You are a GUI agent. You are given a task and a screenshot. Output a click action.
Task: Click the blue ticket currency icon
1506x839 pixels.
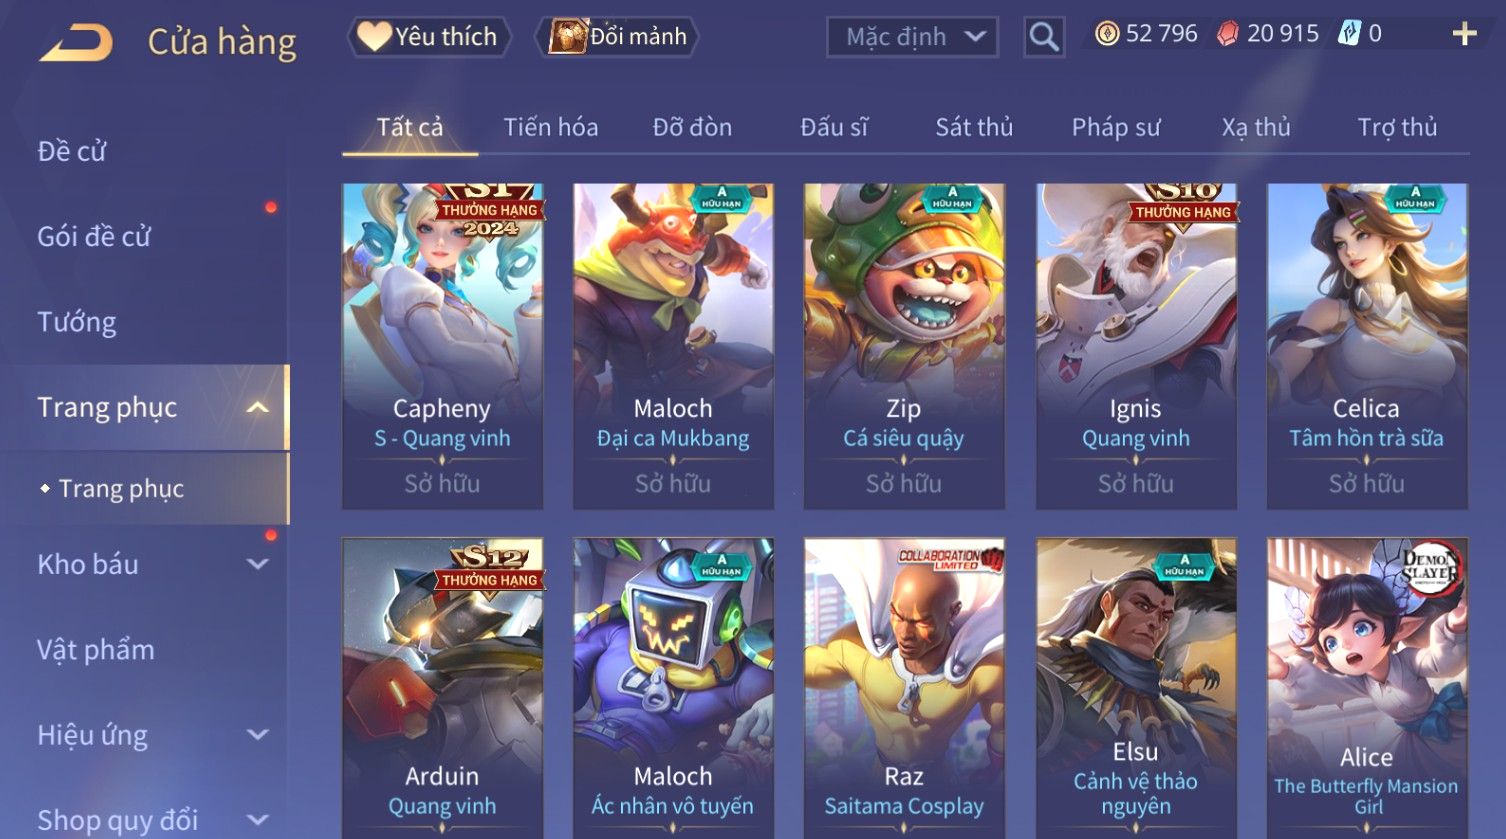pos(1349,34)
